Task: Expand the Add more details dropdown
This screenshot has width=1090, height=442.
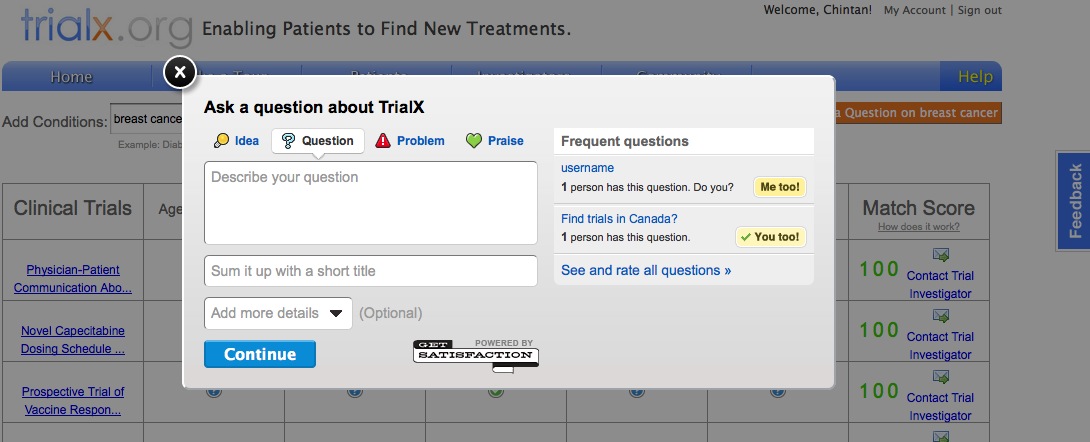Action: (278, 313)
